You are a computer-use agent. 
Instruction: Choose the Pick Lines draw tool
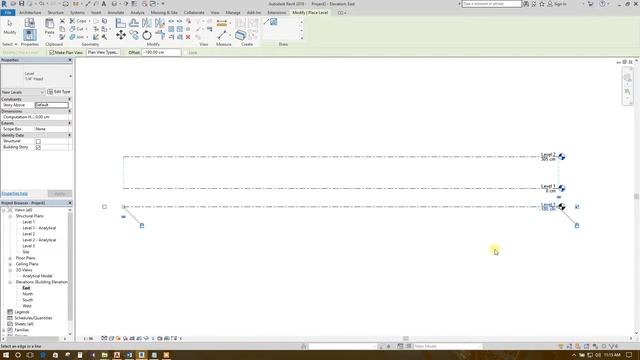pos(273,22)
